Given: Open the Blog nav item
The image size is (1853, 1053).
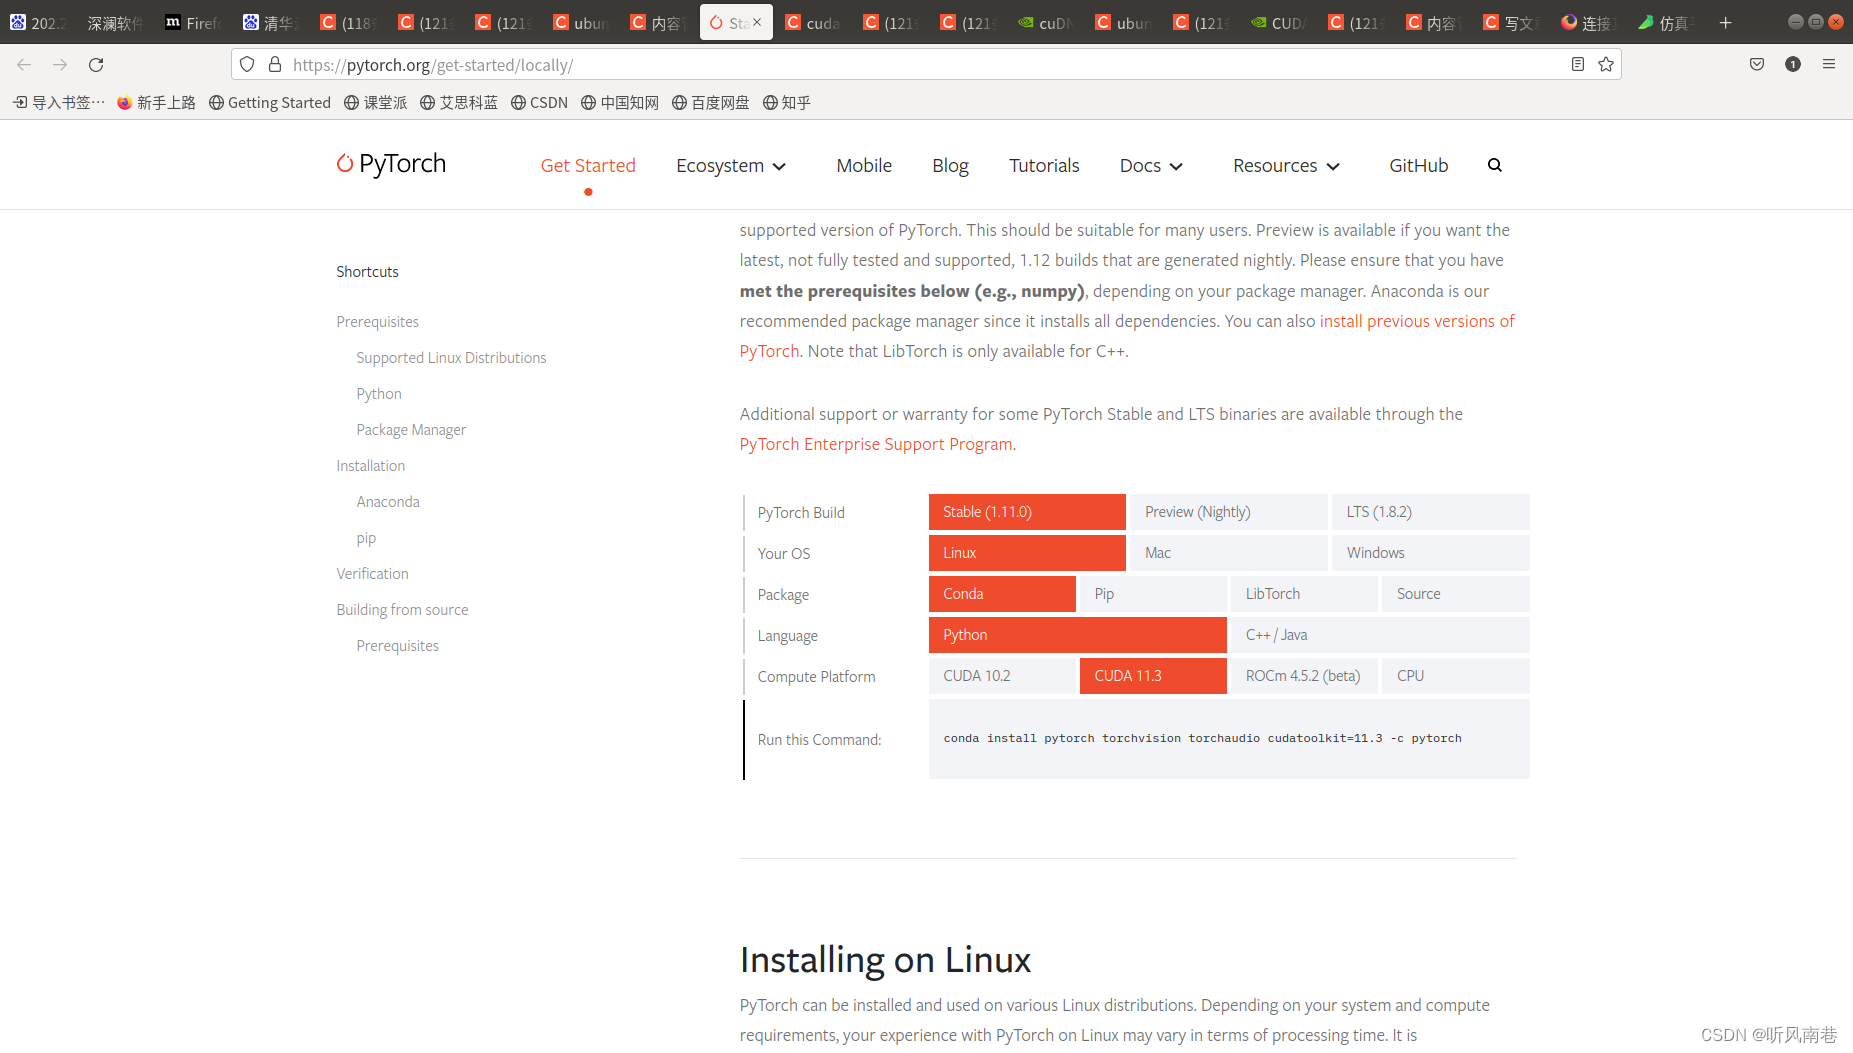Looking at the screenshot, I should tap(950, 166).
